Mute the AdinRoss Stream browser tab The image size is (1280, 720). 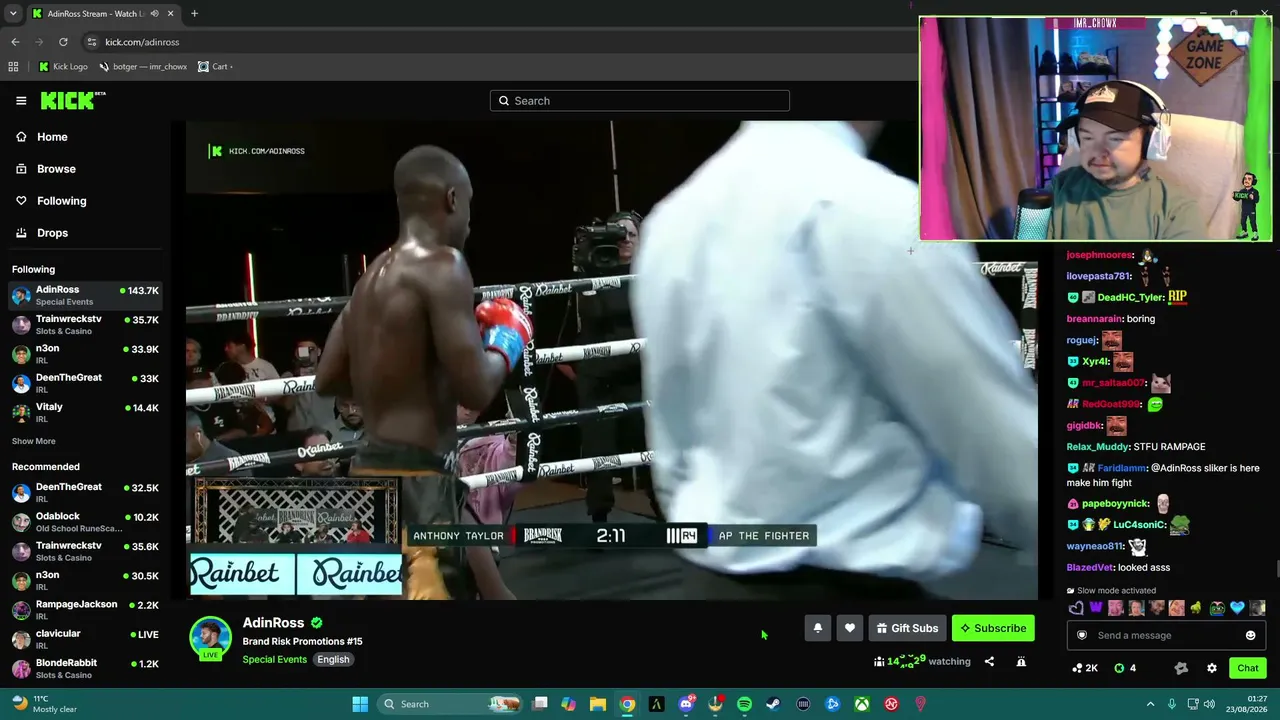(154, 14)
